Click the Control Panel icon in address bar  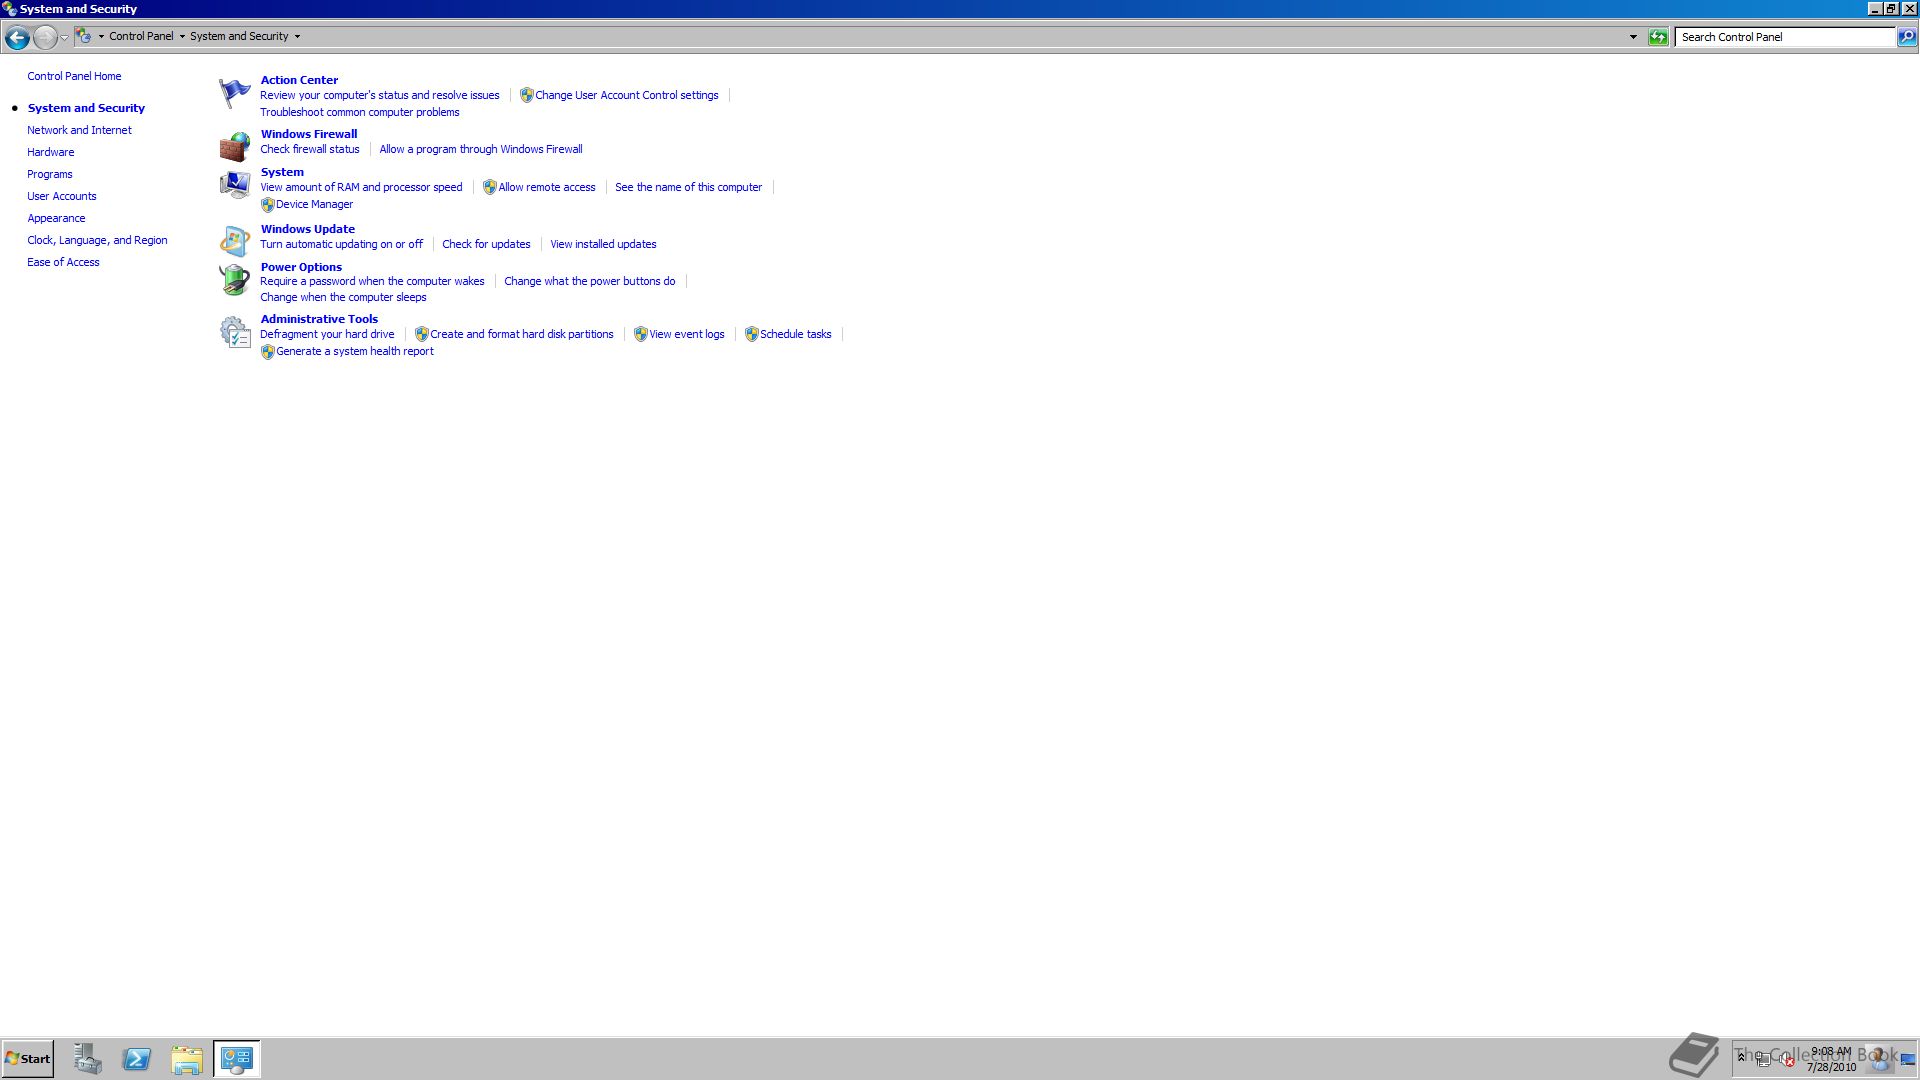[84, 36]
